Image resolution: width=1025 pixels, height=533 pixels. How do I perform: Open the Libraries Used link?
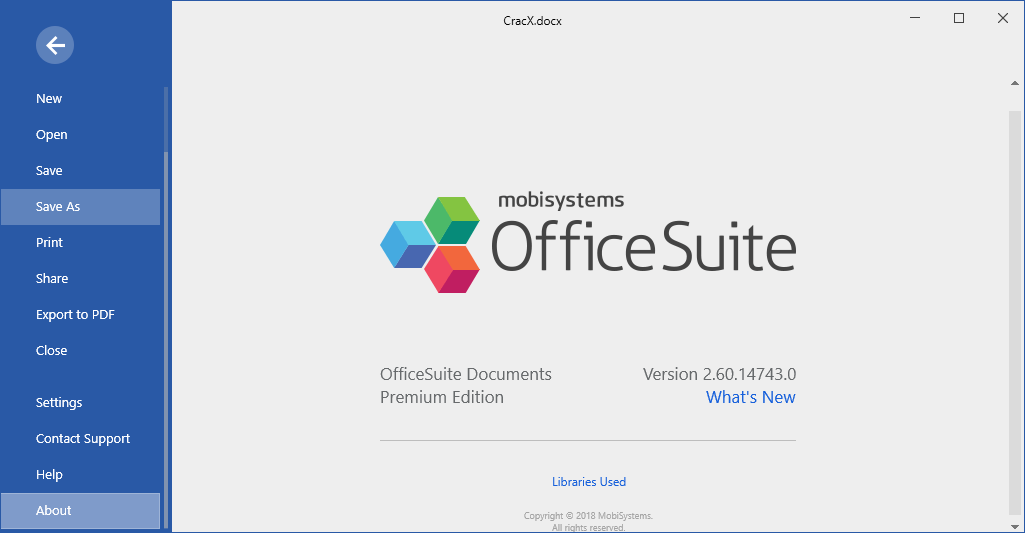(x=589, y=482)
